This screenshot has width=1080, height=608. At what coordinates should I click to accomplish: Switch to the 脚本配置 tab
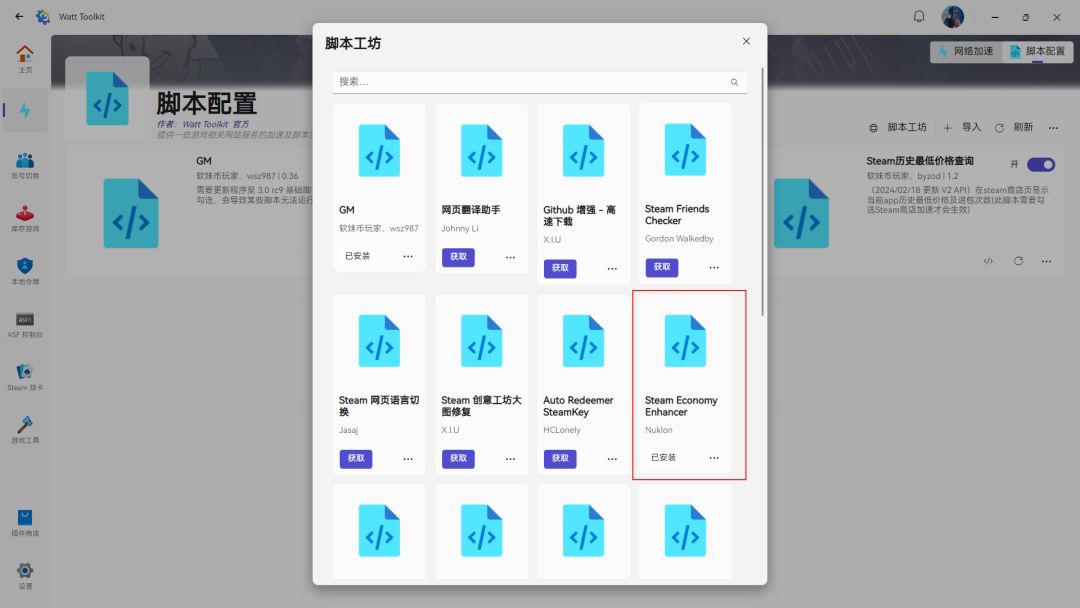(x=1037, y=52)
